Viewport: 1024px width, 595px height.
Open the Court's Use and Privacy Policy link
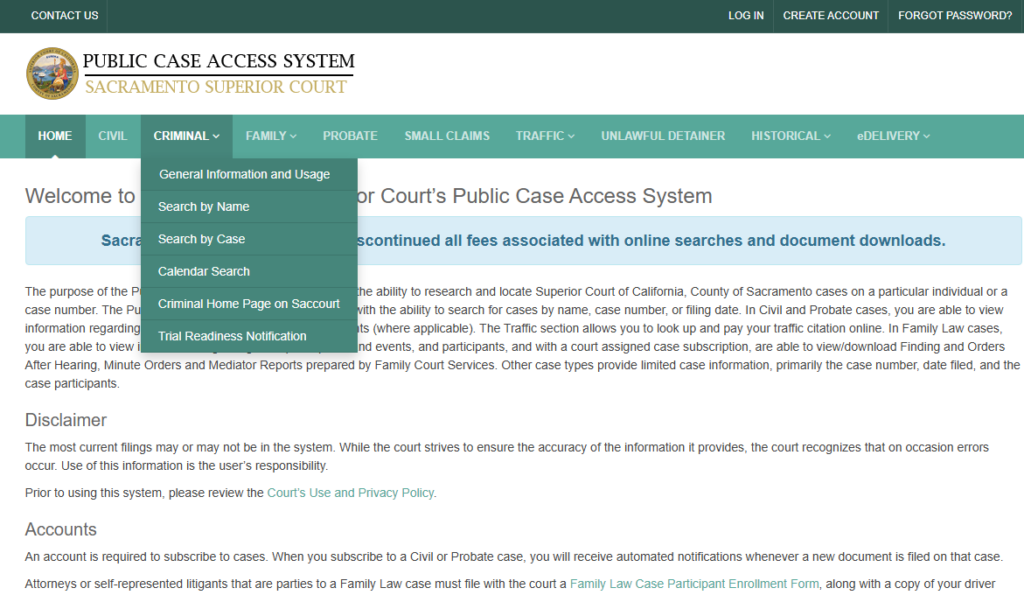pyautogui.click(x=351, y=493)
